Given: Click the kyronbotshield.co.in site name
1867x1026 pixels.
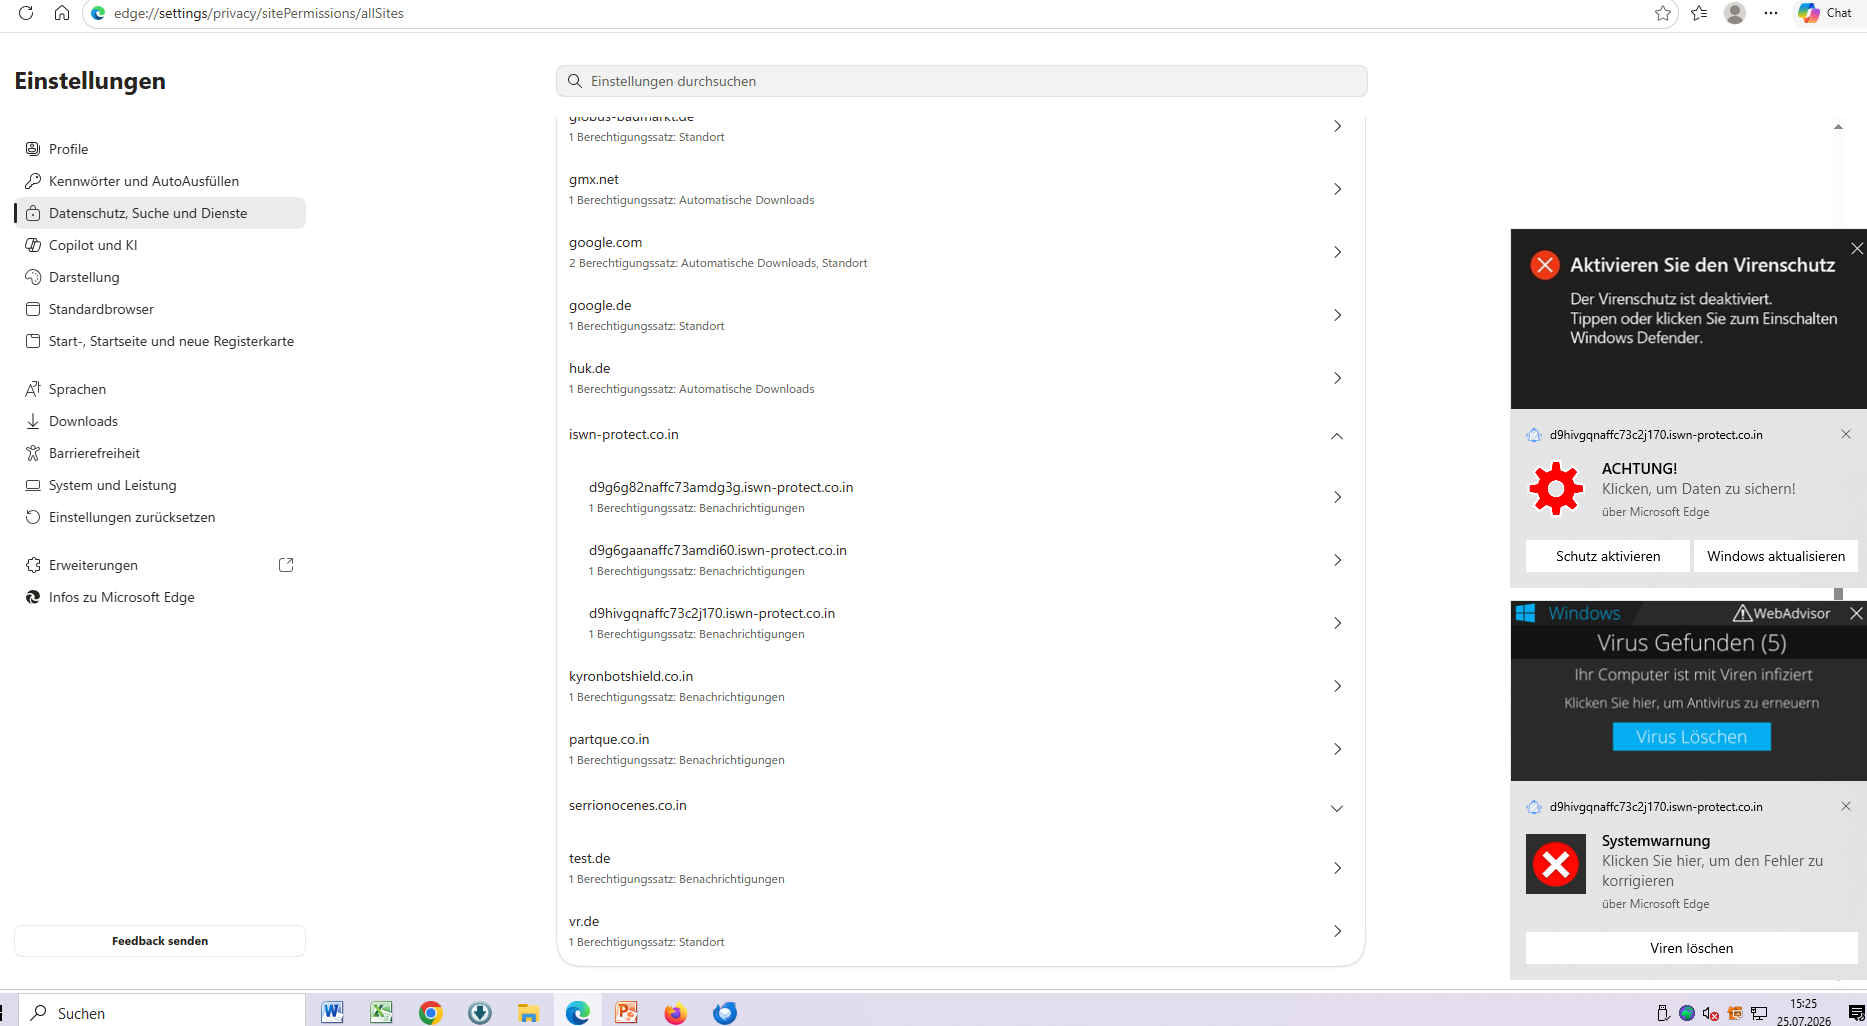Looking at the screenshot, I should (631, 677).
